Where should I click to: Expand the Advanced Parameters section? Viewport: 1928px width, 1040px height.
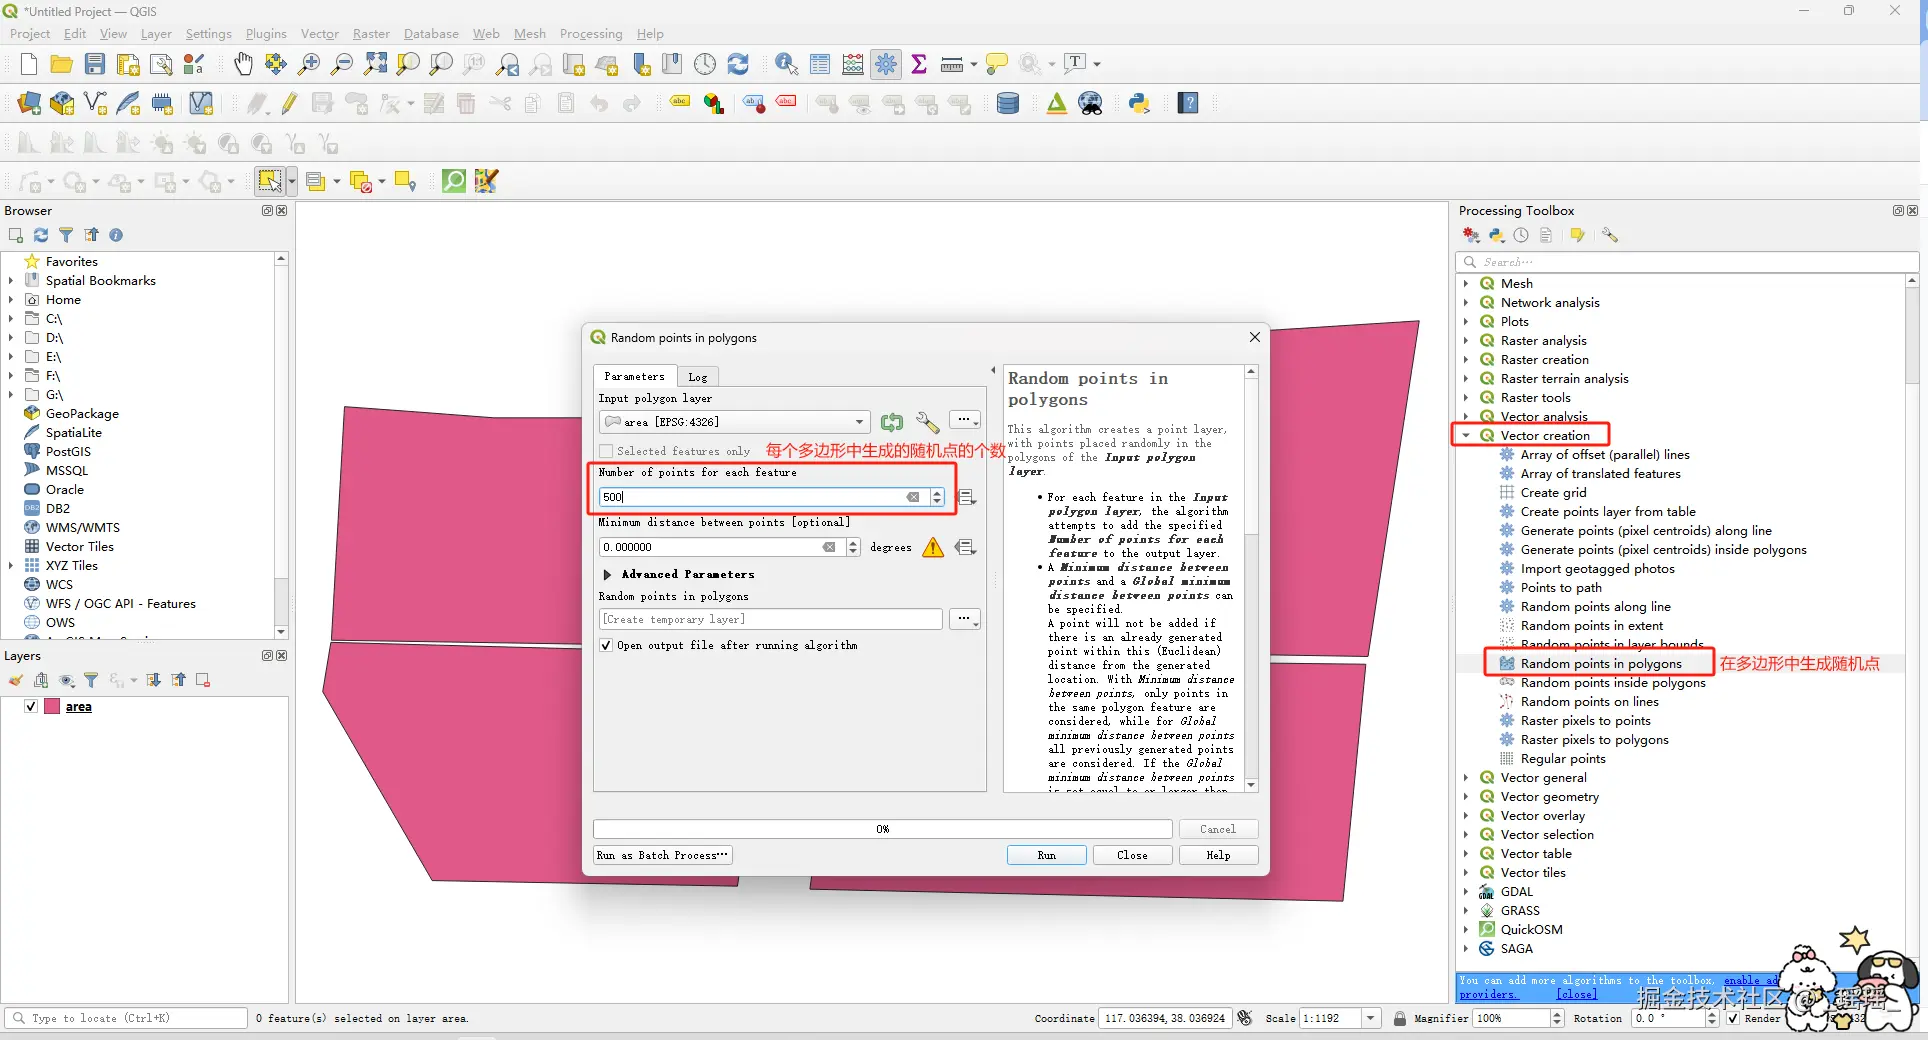point(607,574)
